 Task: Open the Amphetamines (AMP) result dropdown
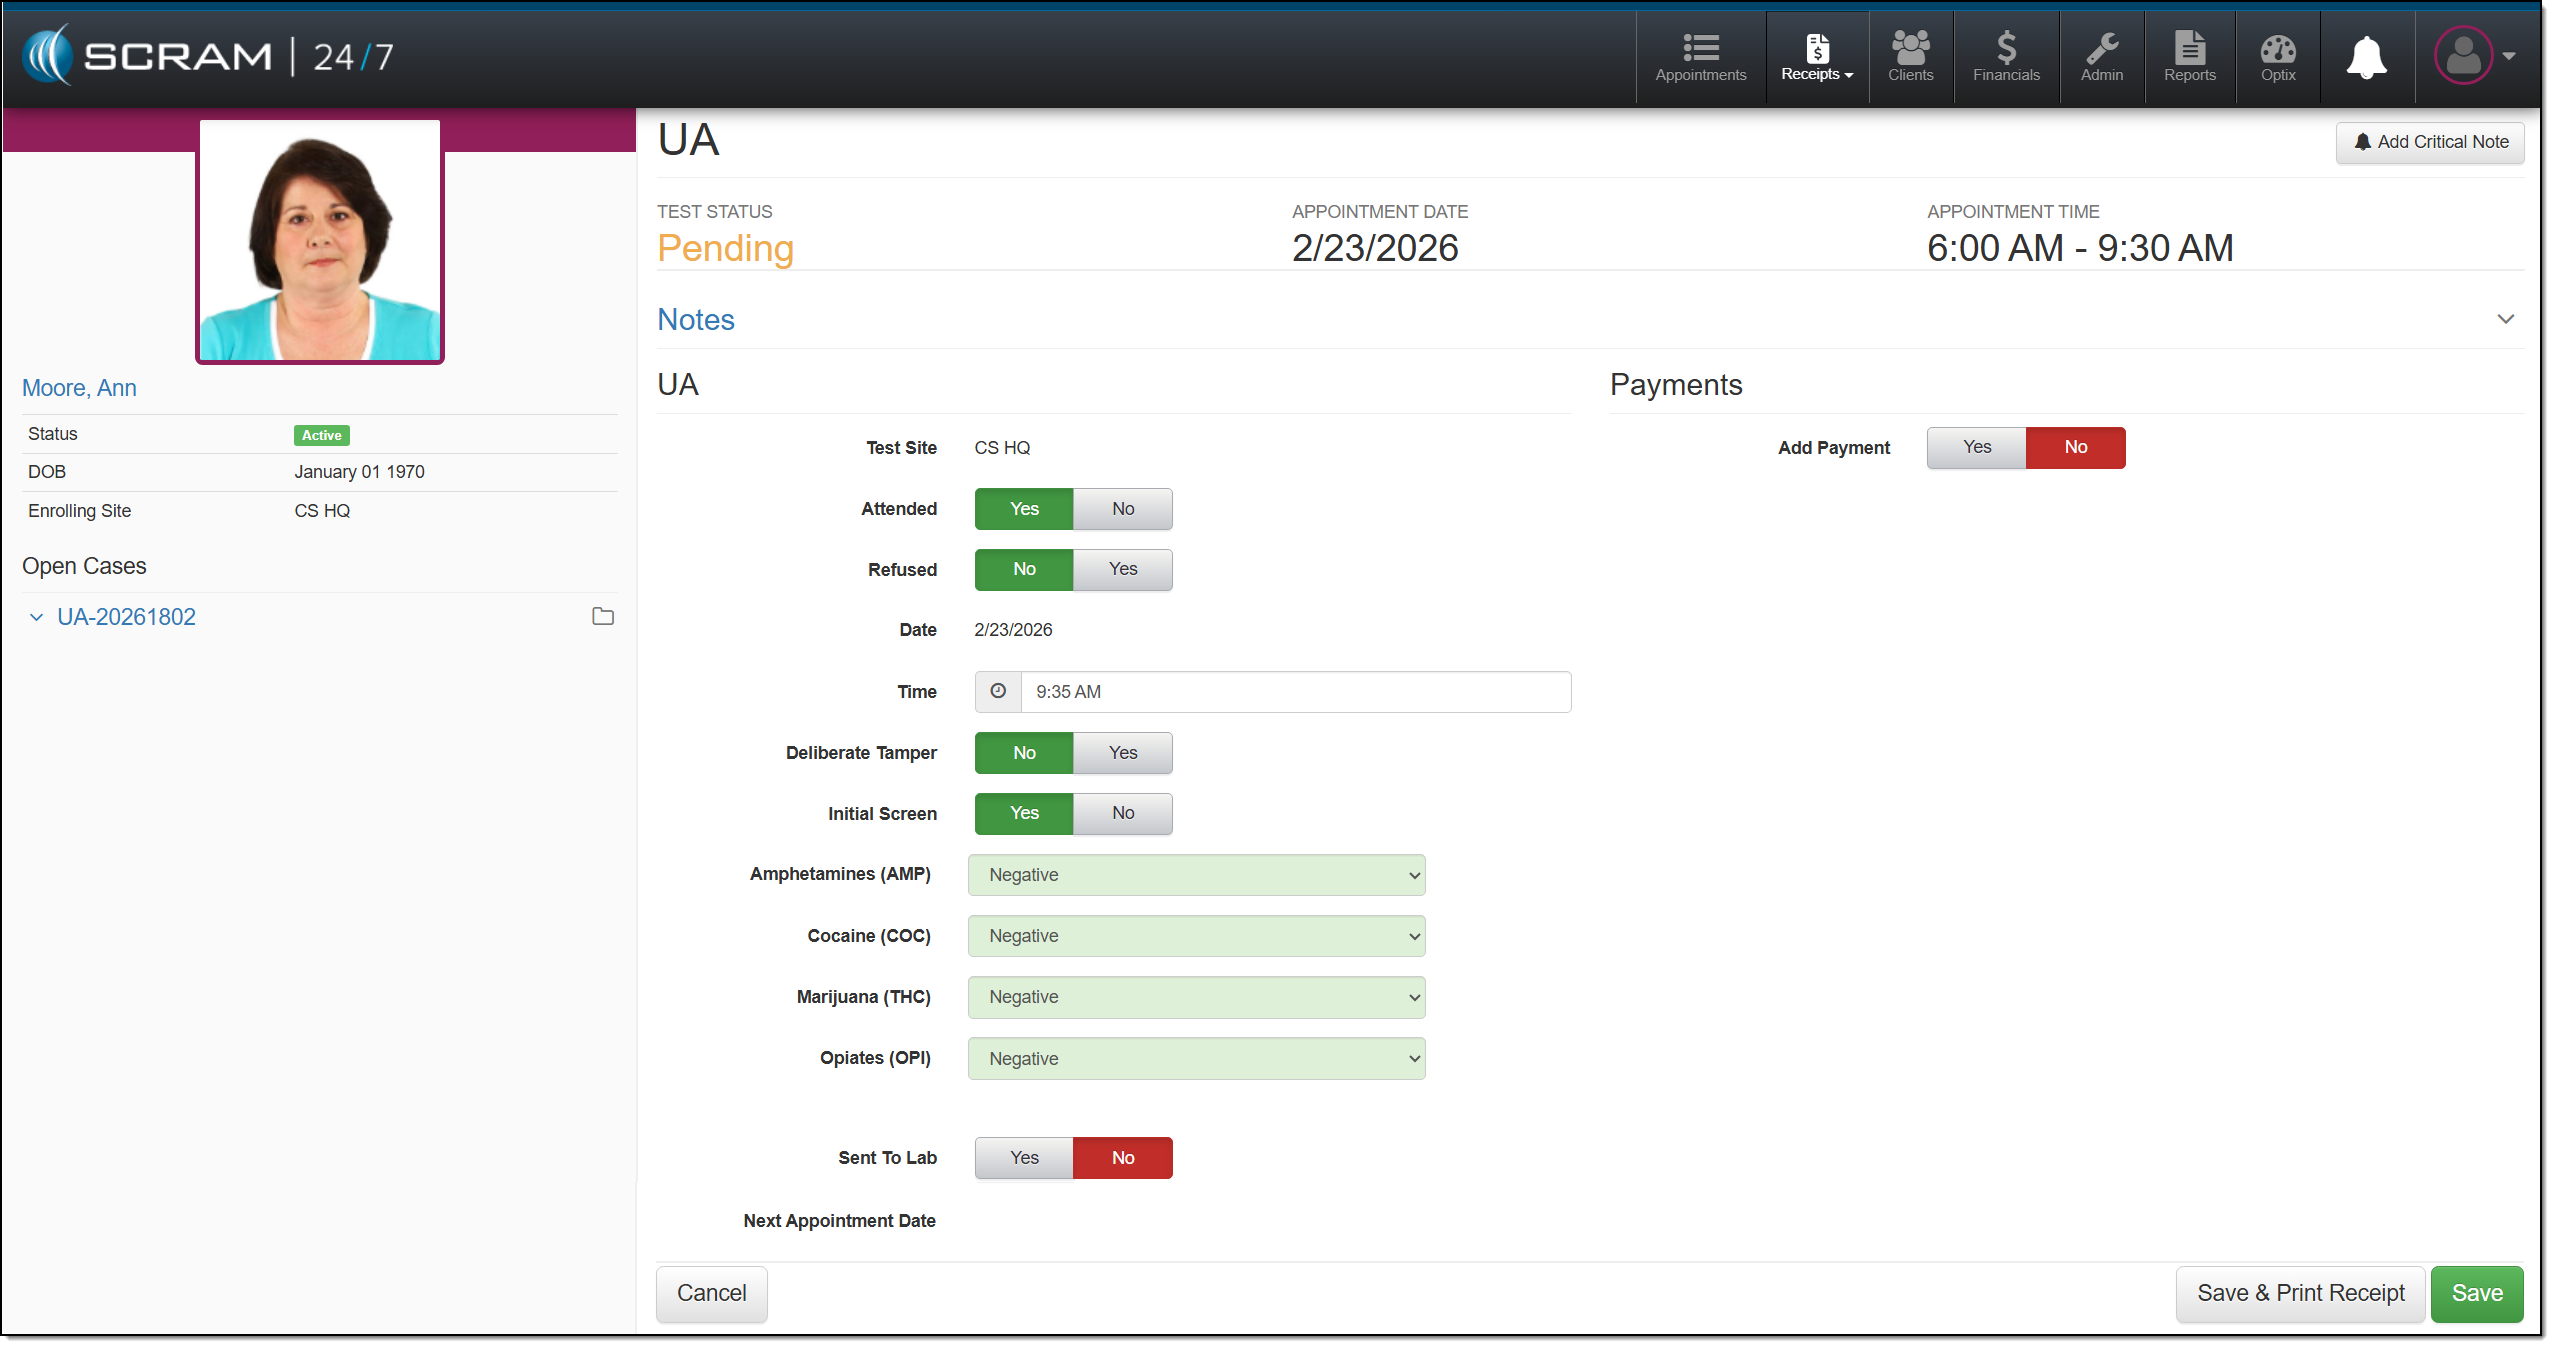[1196, 875]
